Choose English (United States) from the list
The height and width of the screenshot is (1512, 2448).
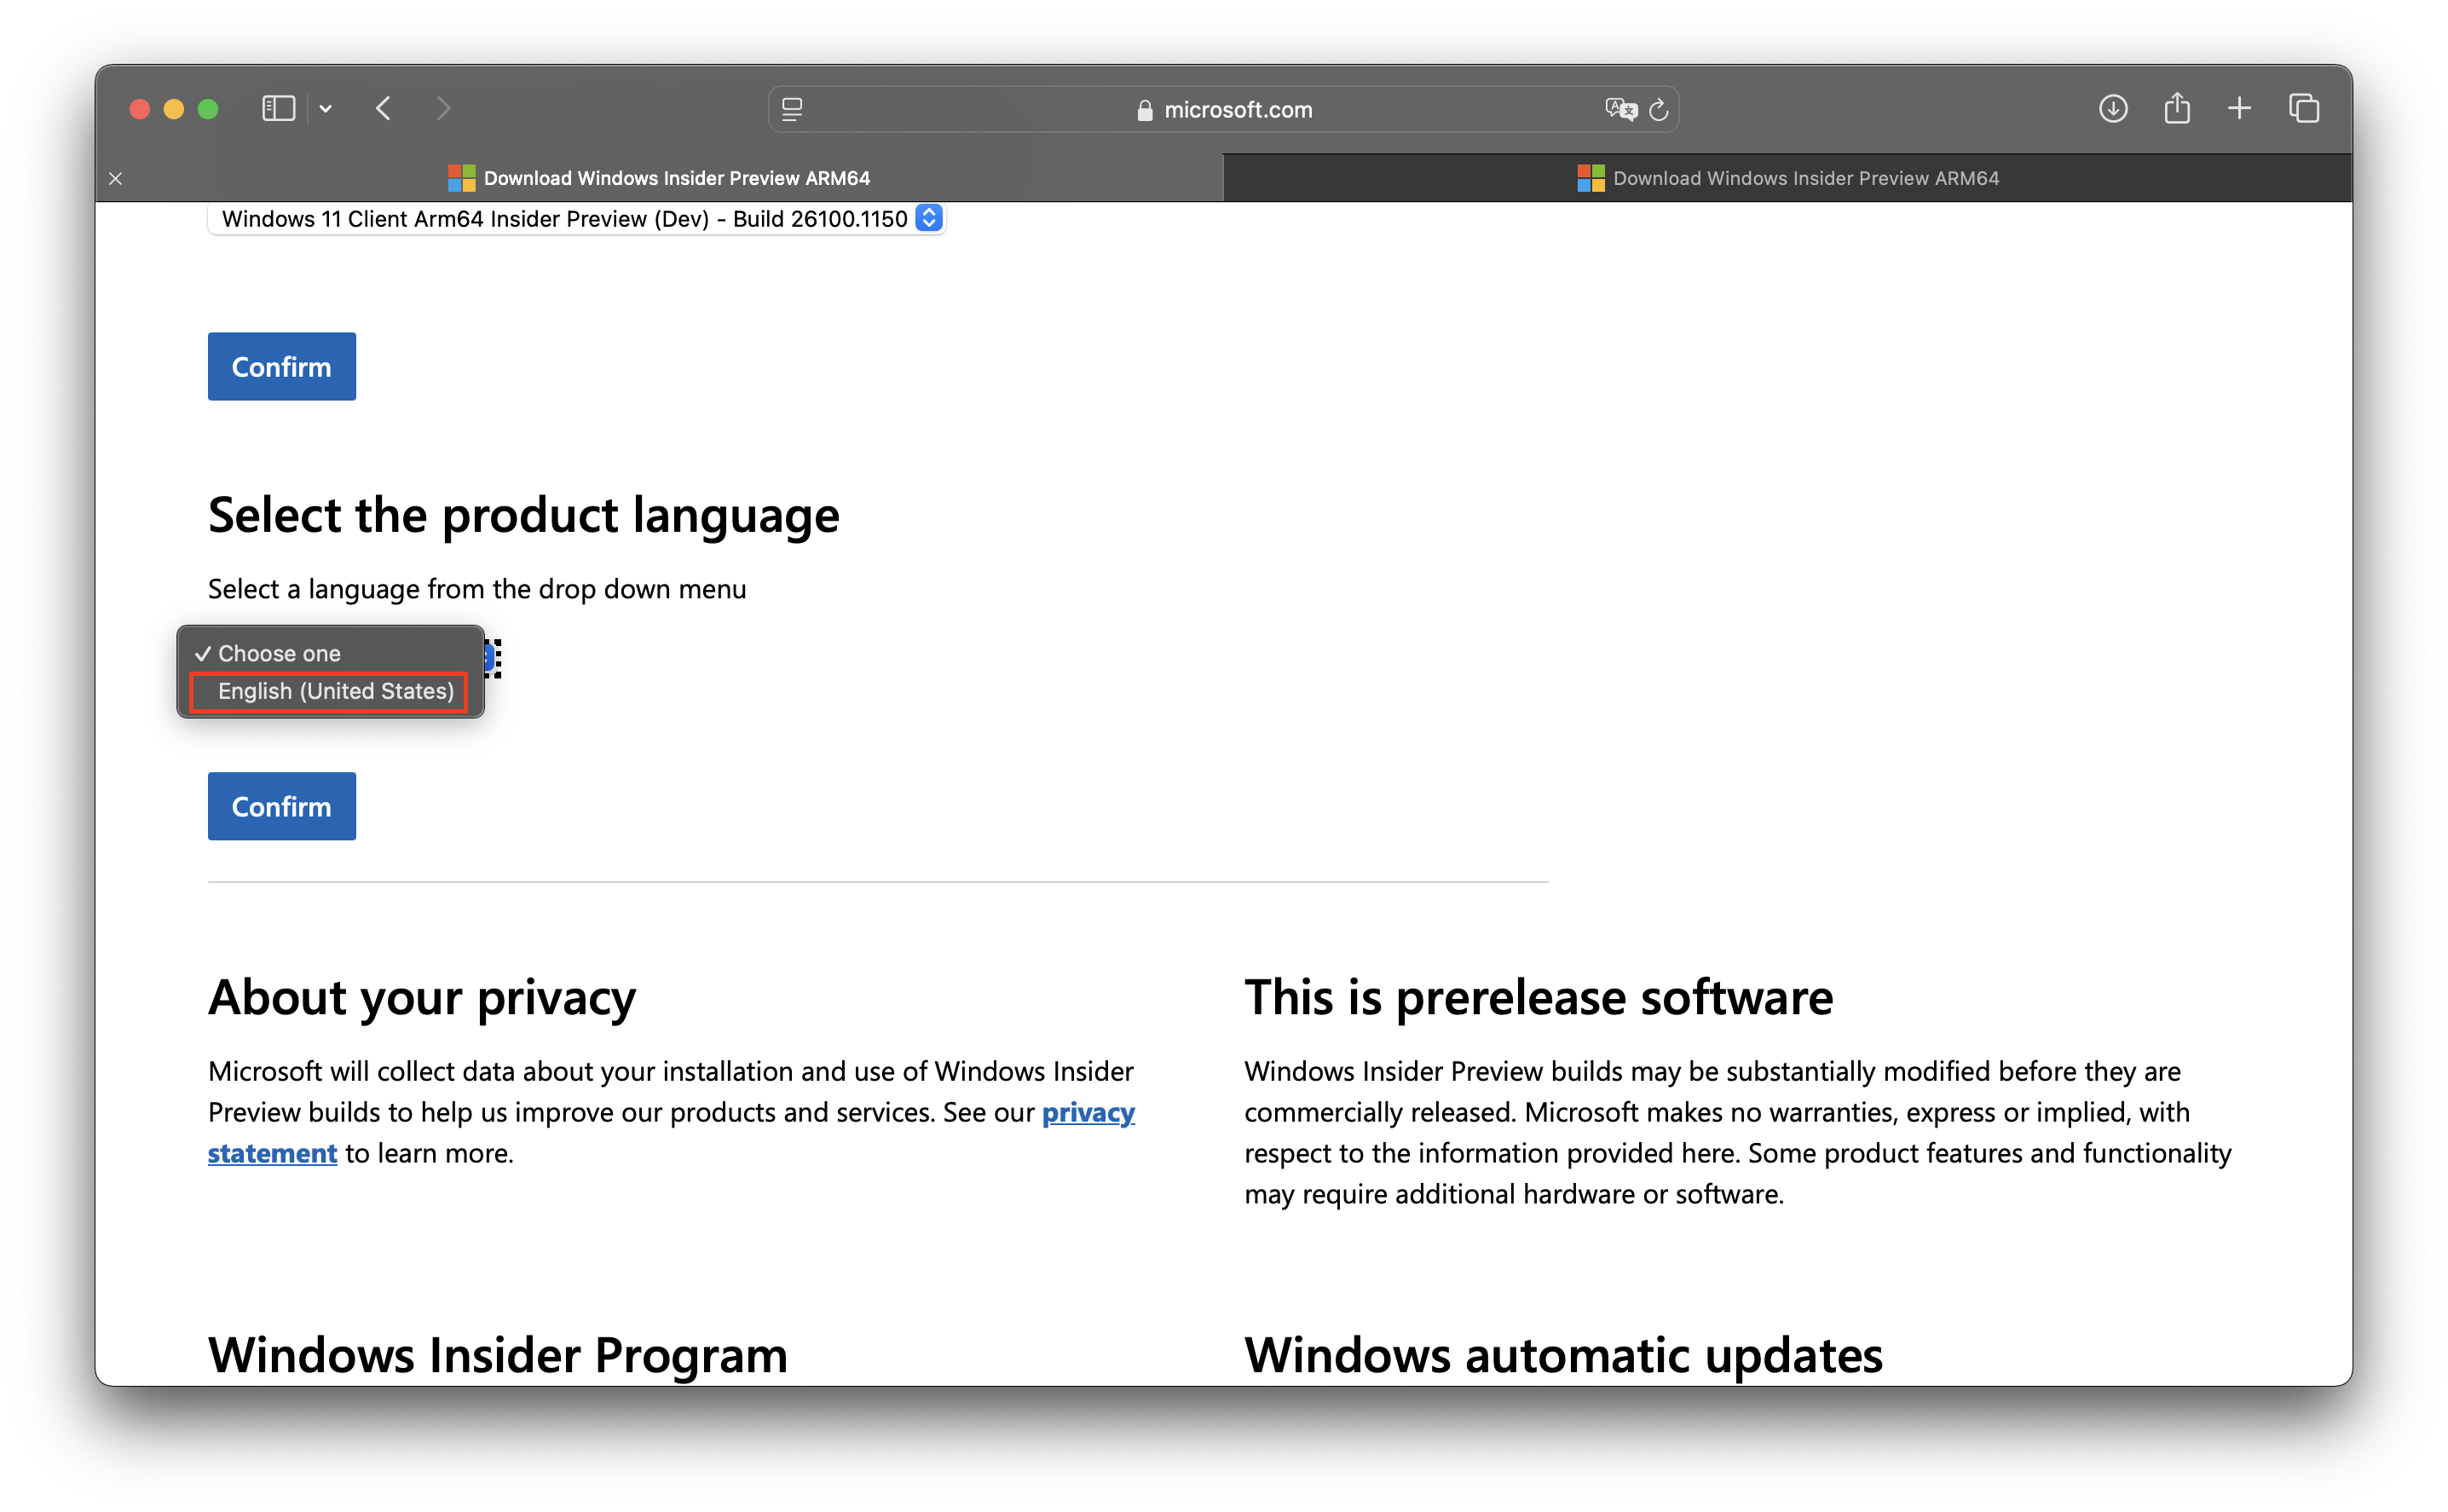click(x=335, y=691)
